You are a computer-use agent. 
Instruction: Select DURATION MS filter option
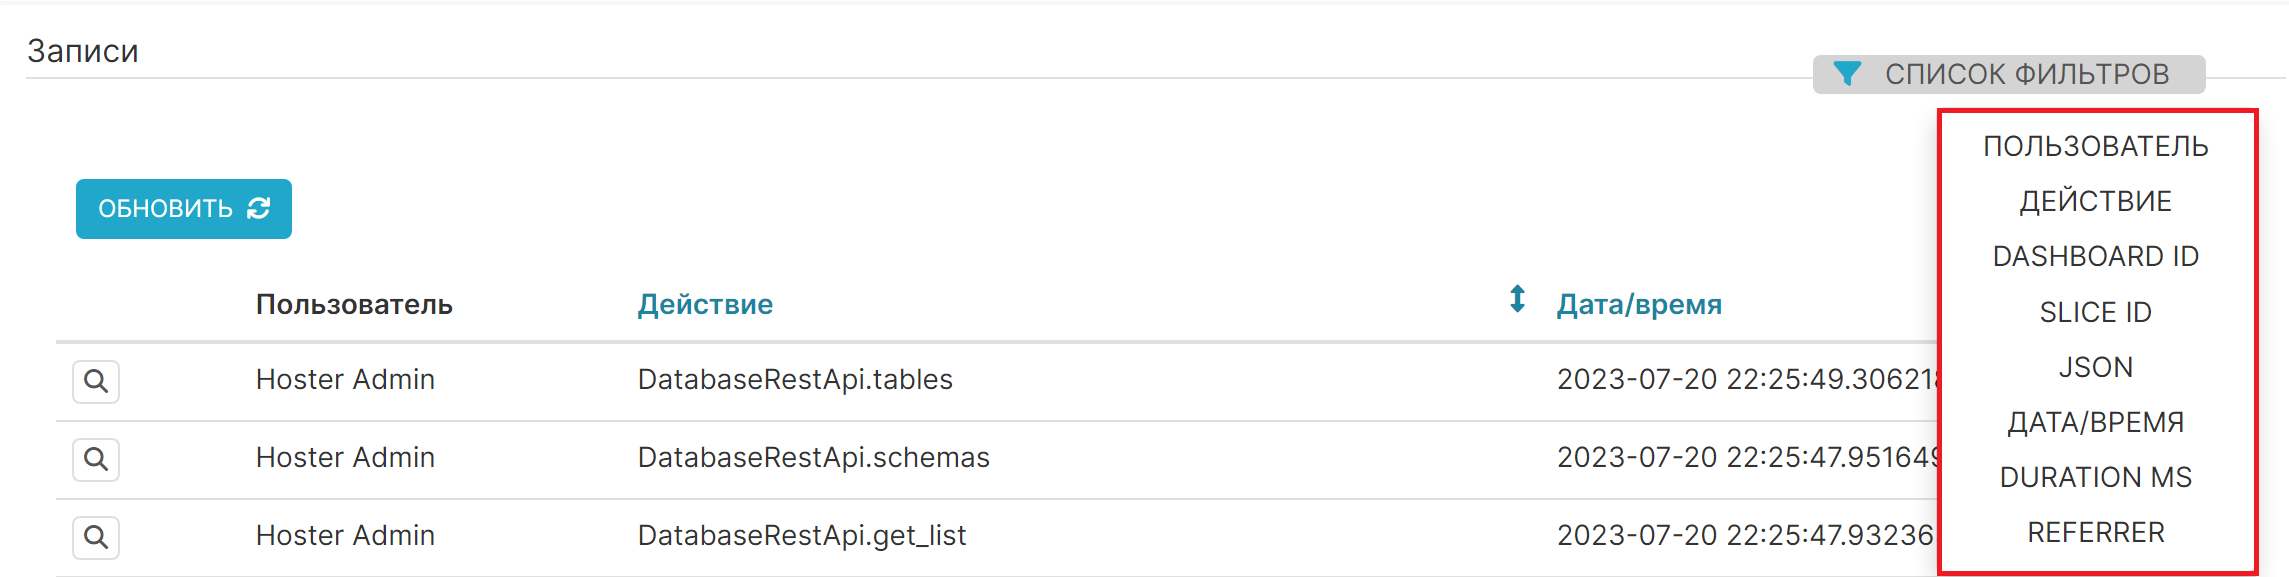[2096, 477]
